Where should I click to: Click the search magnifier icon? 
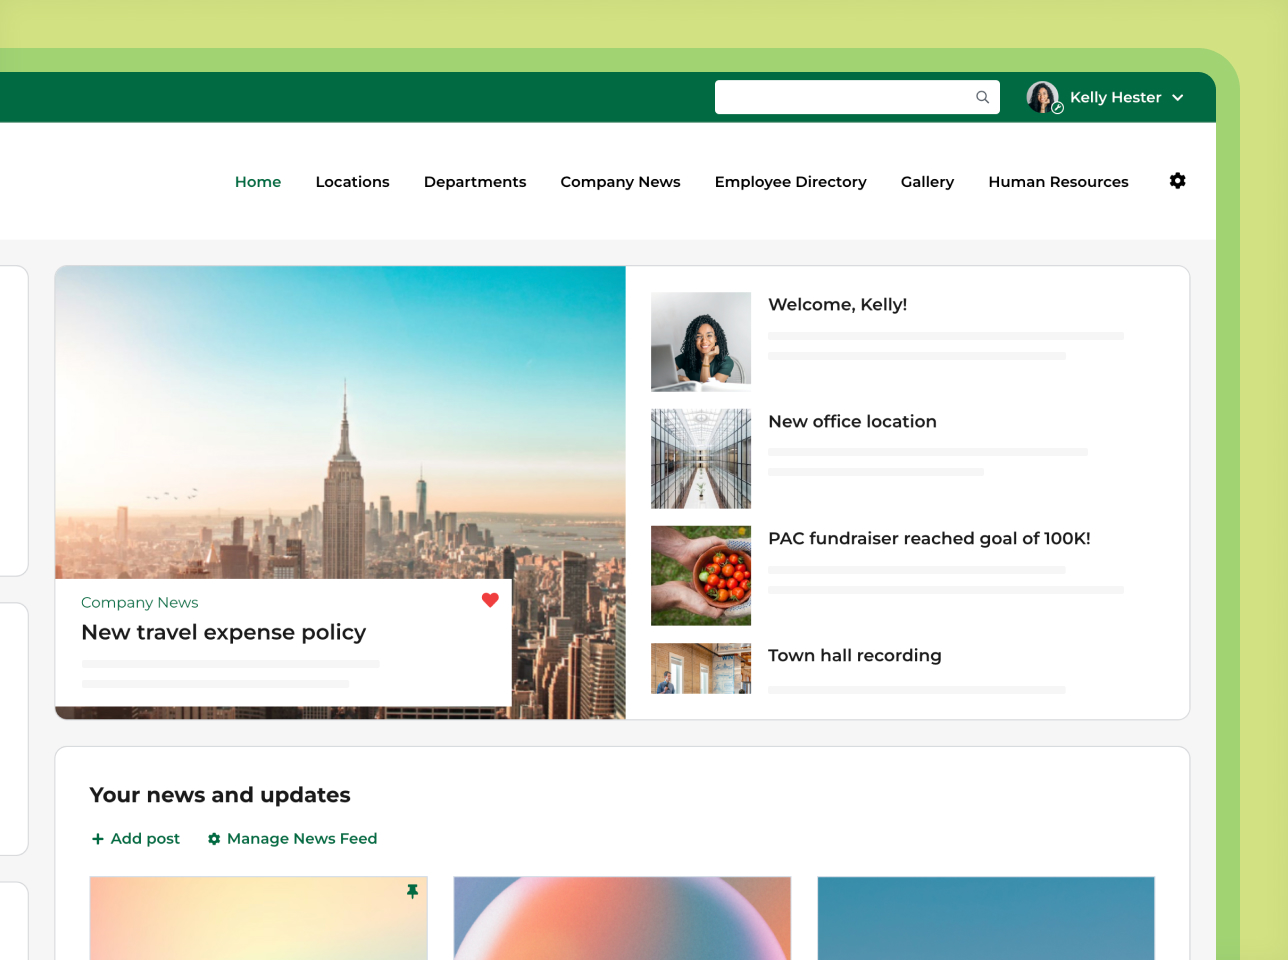(982, 97)
